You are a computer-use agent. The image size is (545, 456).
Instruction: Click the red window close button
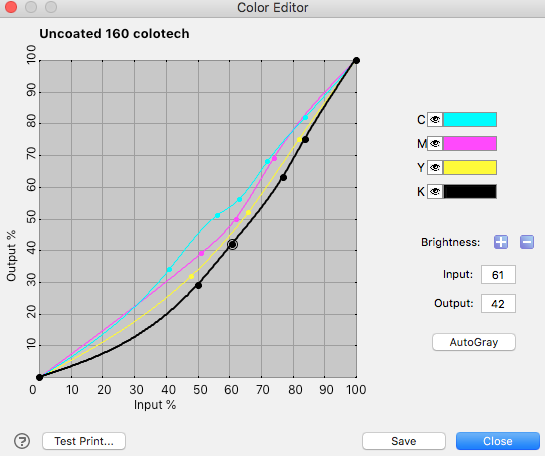11,7
